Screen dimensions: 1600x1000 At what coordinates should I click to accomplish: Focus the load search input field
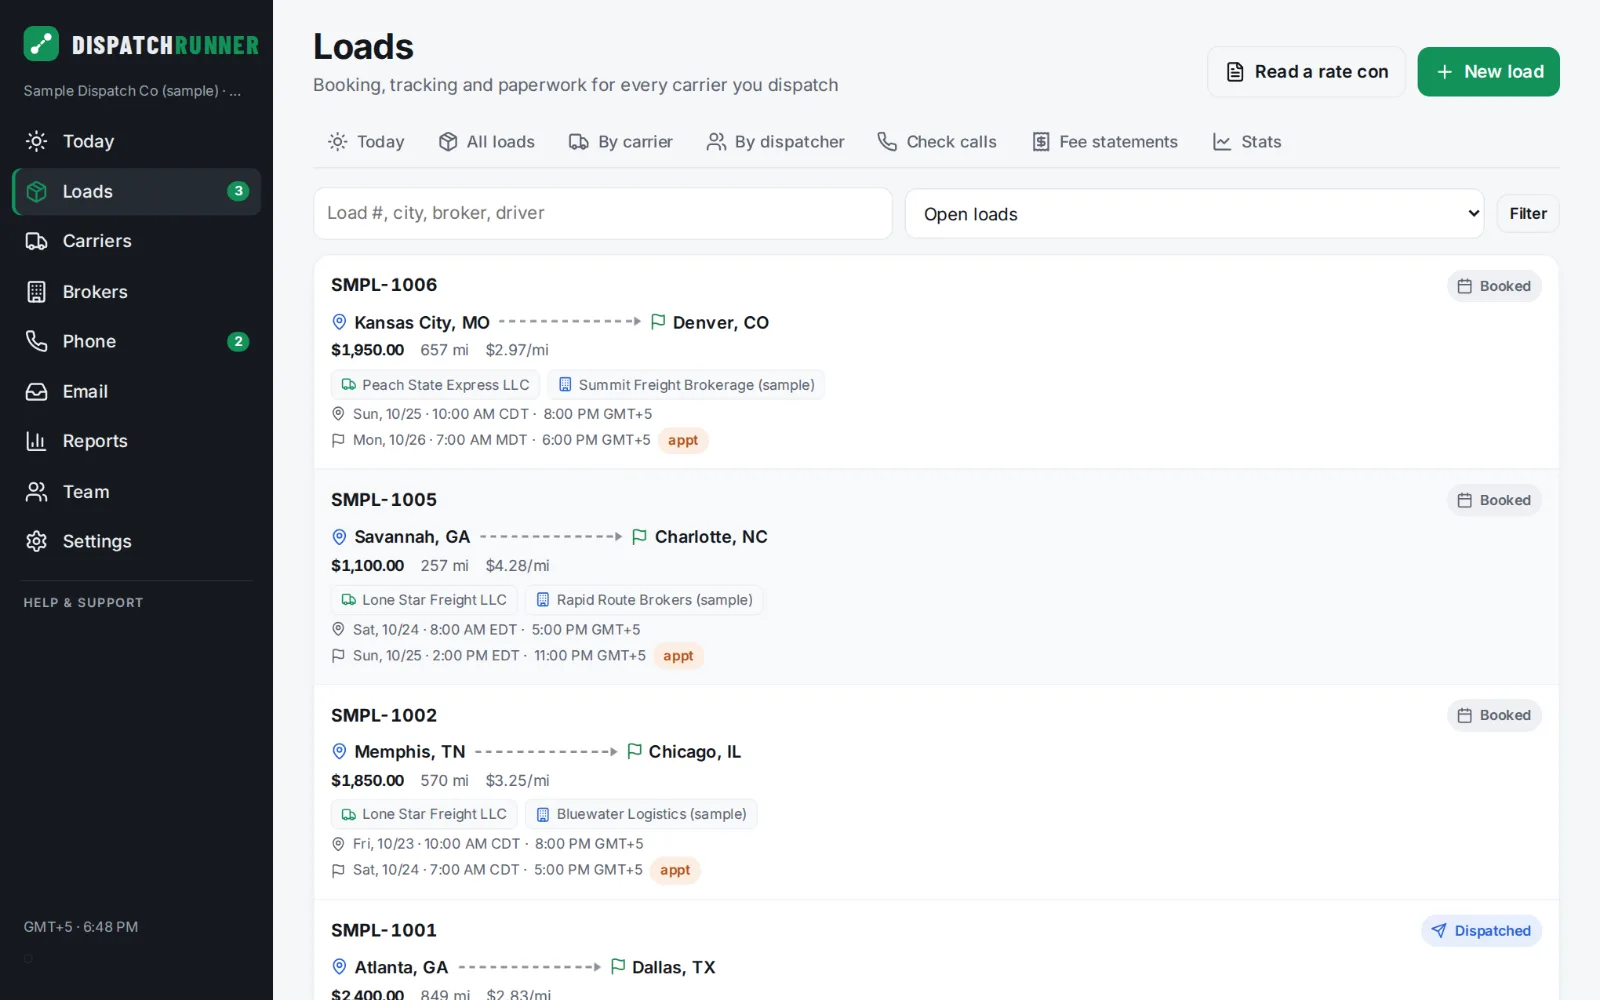(603, 213)
